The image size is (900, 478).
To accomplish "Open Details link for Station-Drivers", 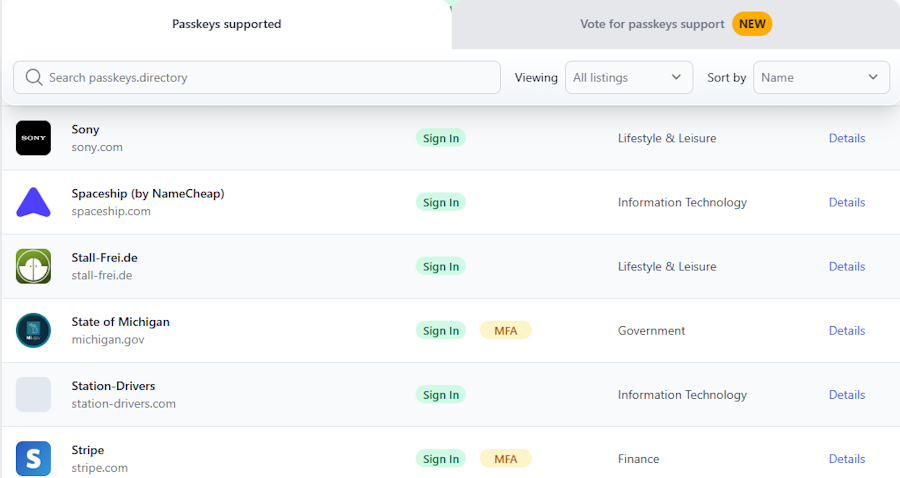I will coord(847,394).
